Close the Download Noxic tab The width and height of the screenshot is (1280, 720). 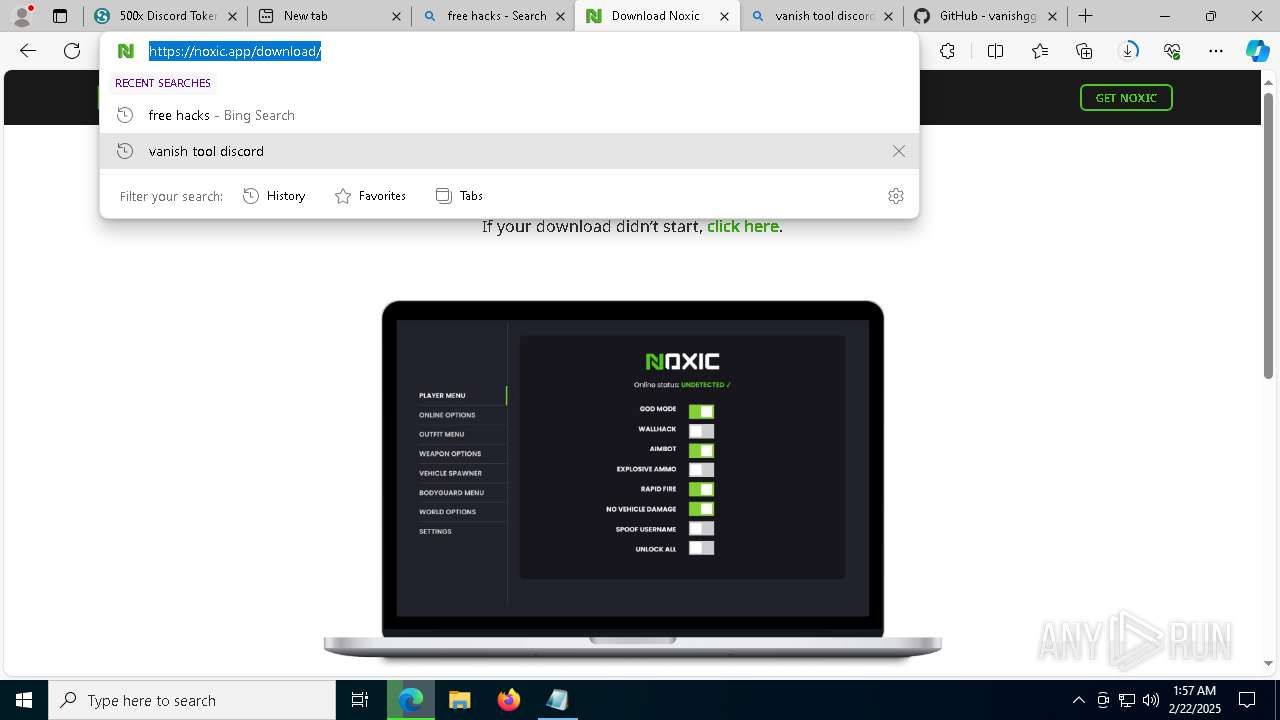(x=724, y=16)
